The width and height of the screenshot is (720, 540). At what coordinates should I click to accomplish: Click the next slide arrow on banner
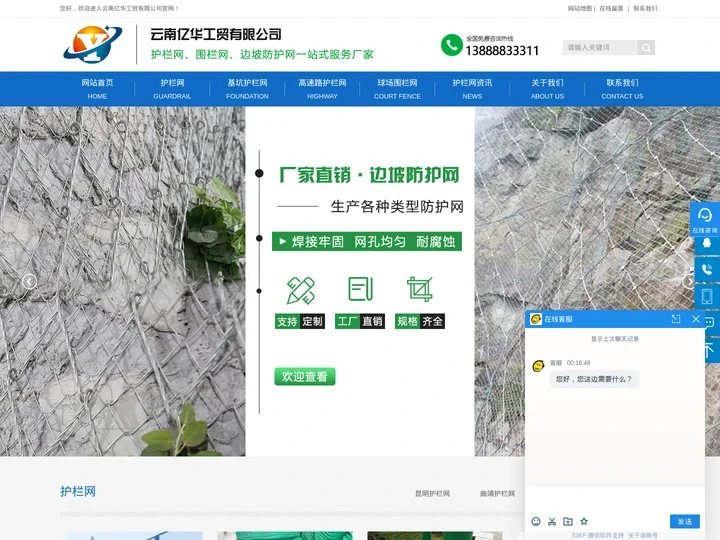(689, 281)
